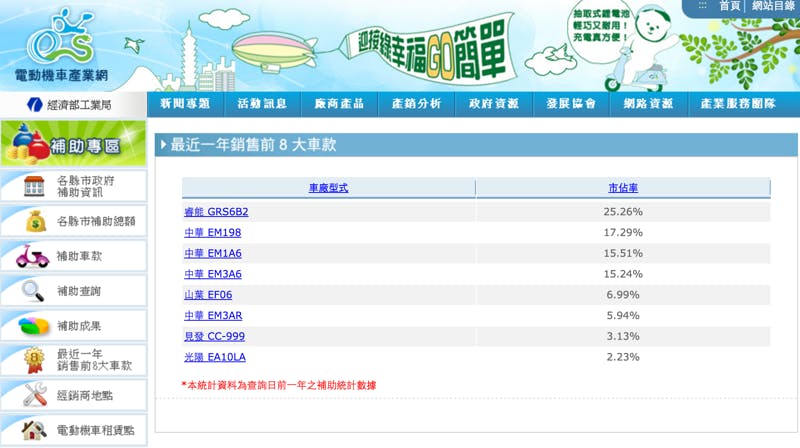800x448 pixels.
Task: Click the 6.99% market share value
Action: pos(623,295)
